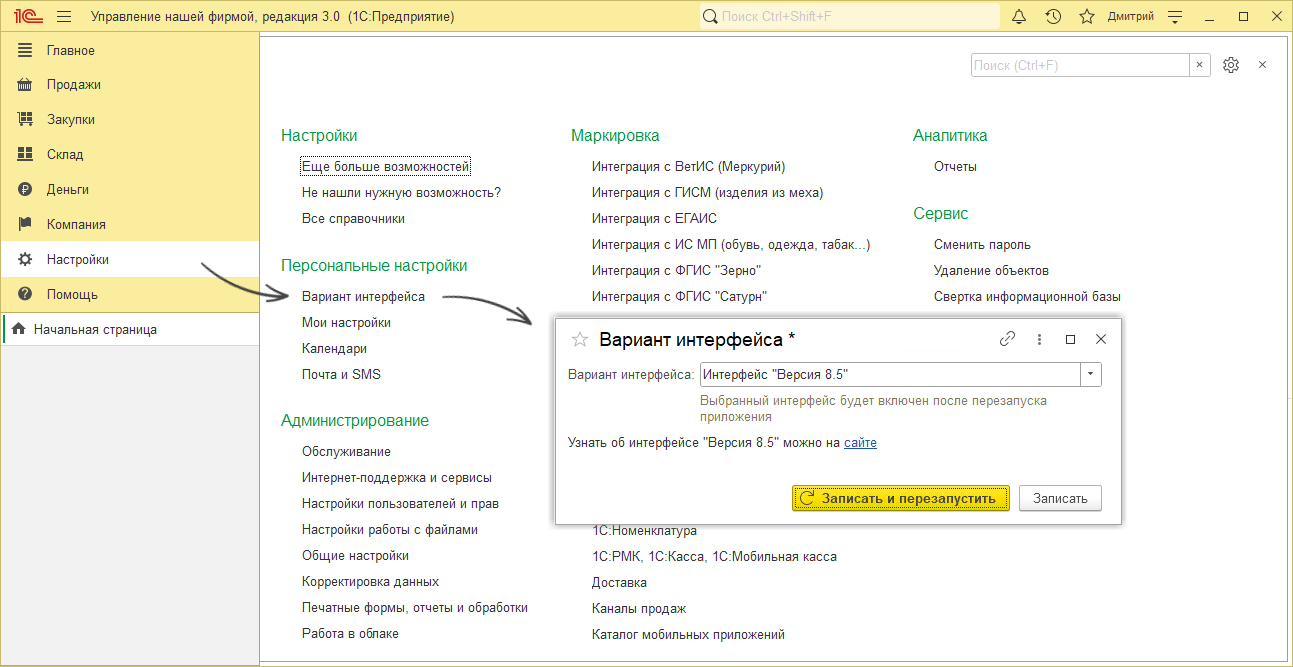The width and height of the screenshot is (1293, 667).
Task: Open Настройки пользователей и прав
Action: coord(400,504)
